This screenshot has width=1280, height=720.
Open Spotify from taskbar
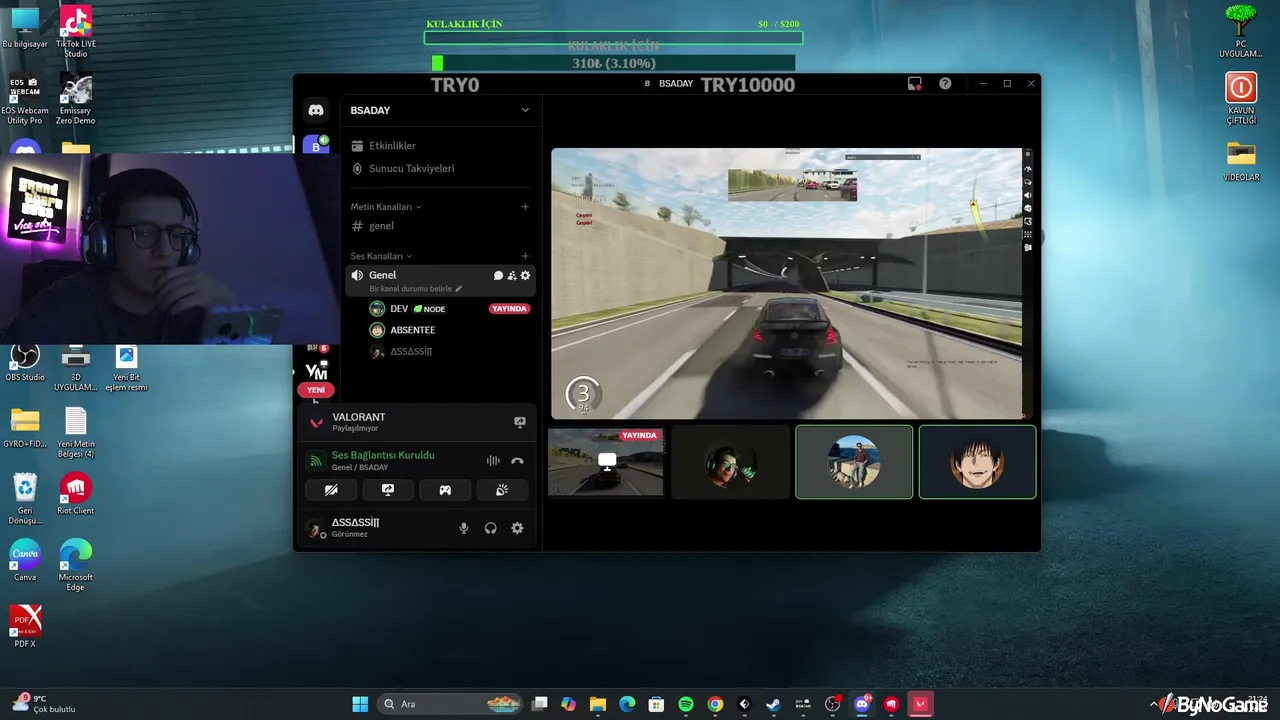[686, 704]
